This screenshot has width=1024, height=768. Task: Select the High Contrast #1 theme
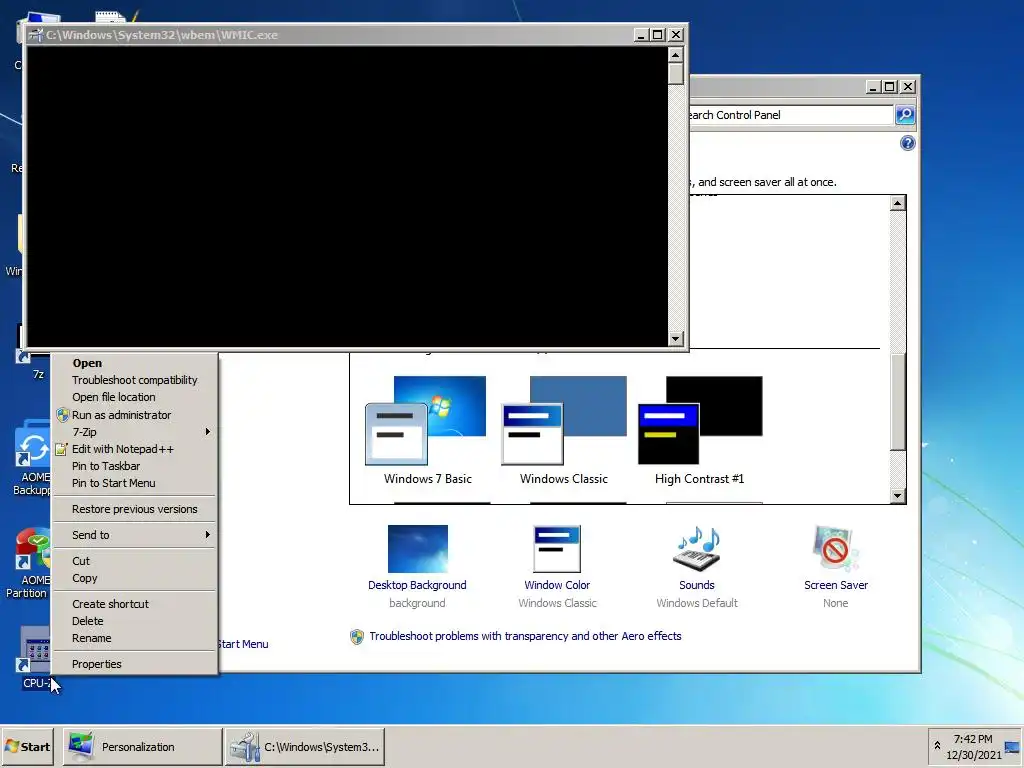[x=699, y=430]
